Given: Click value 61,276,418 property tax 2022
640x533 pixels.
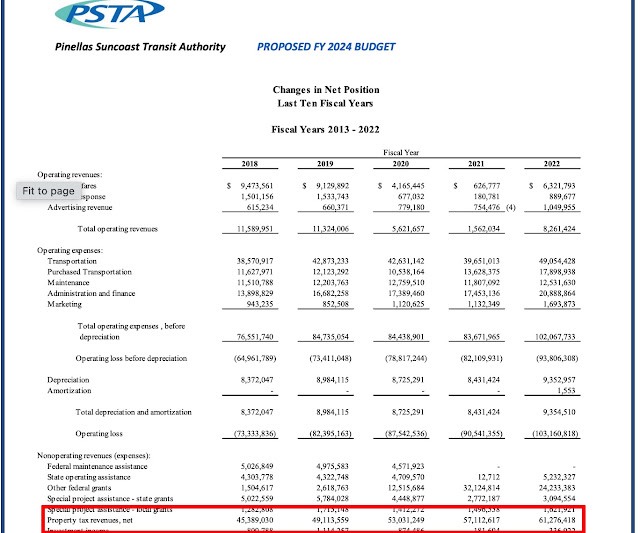Looking at the screenshot, I should coord(557,520).
